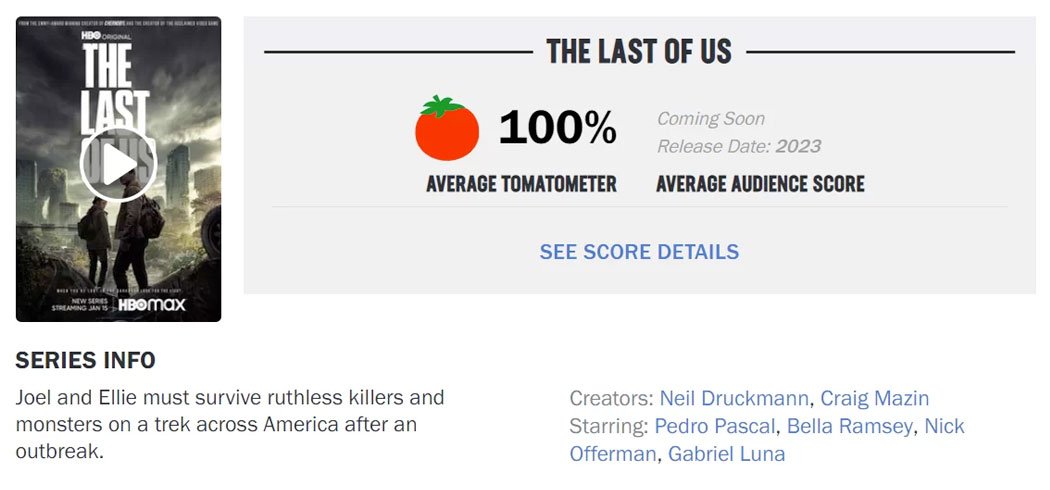This screenshot has width=1050, height=490.
Task: Open Craig Mazin's creator page
Action: coord(875,398)
